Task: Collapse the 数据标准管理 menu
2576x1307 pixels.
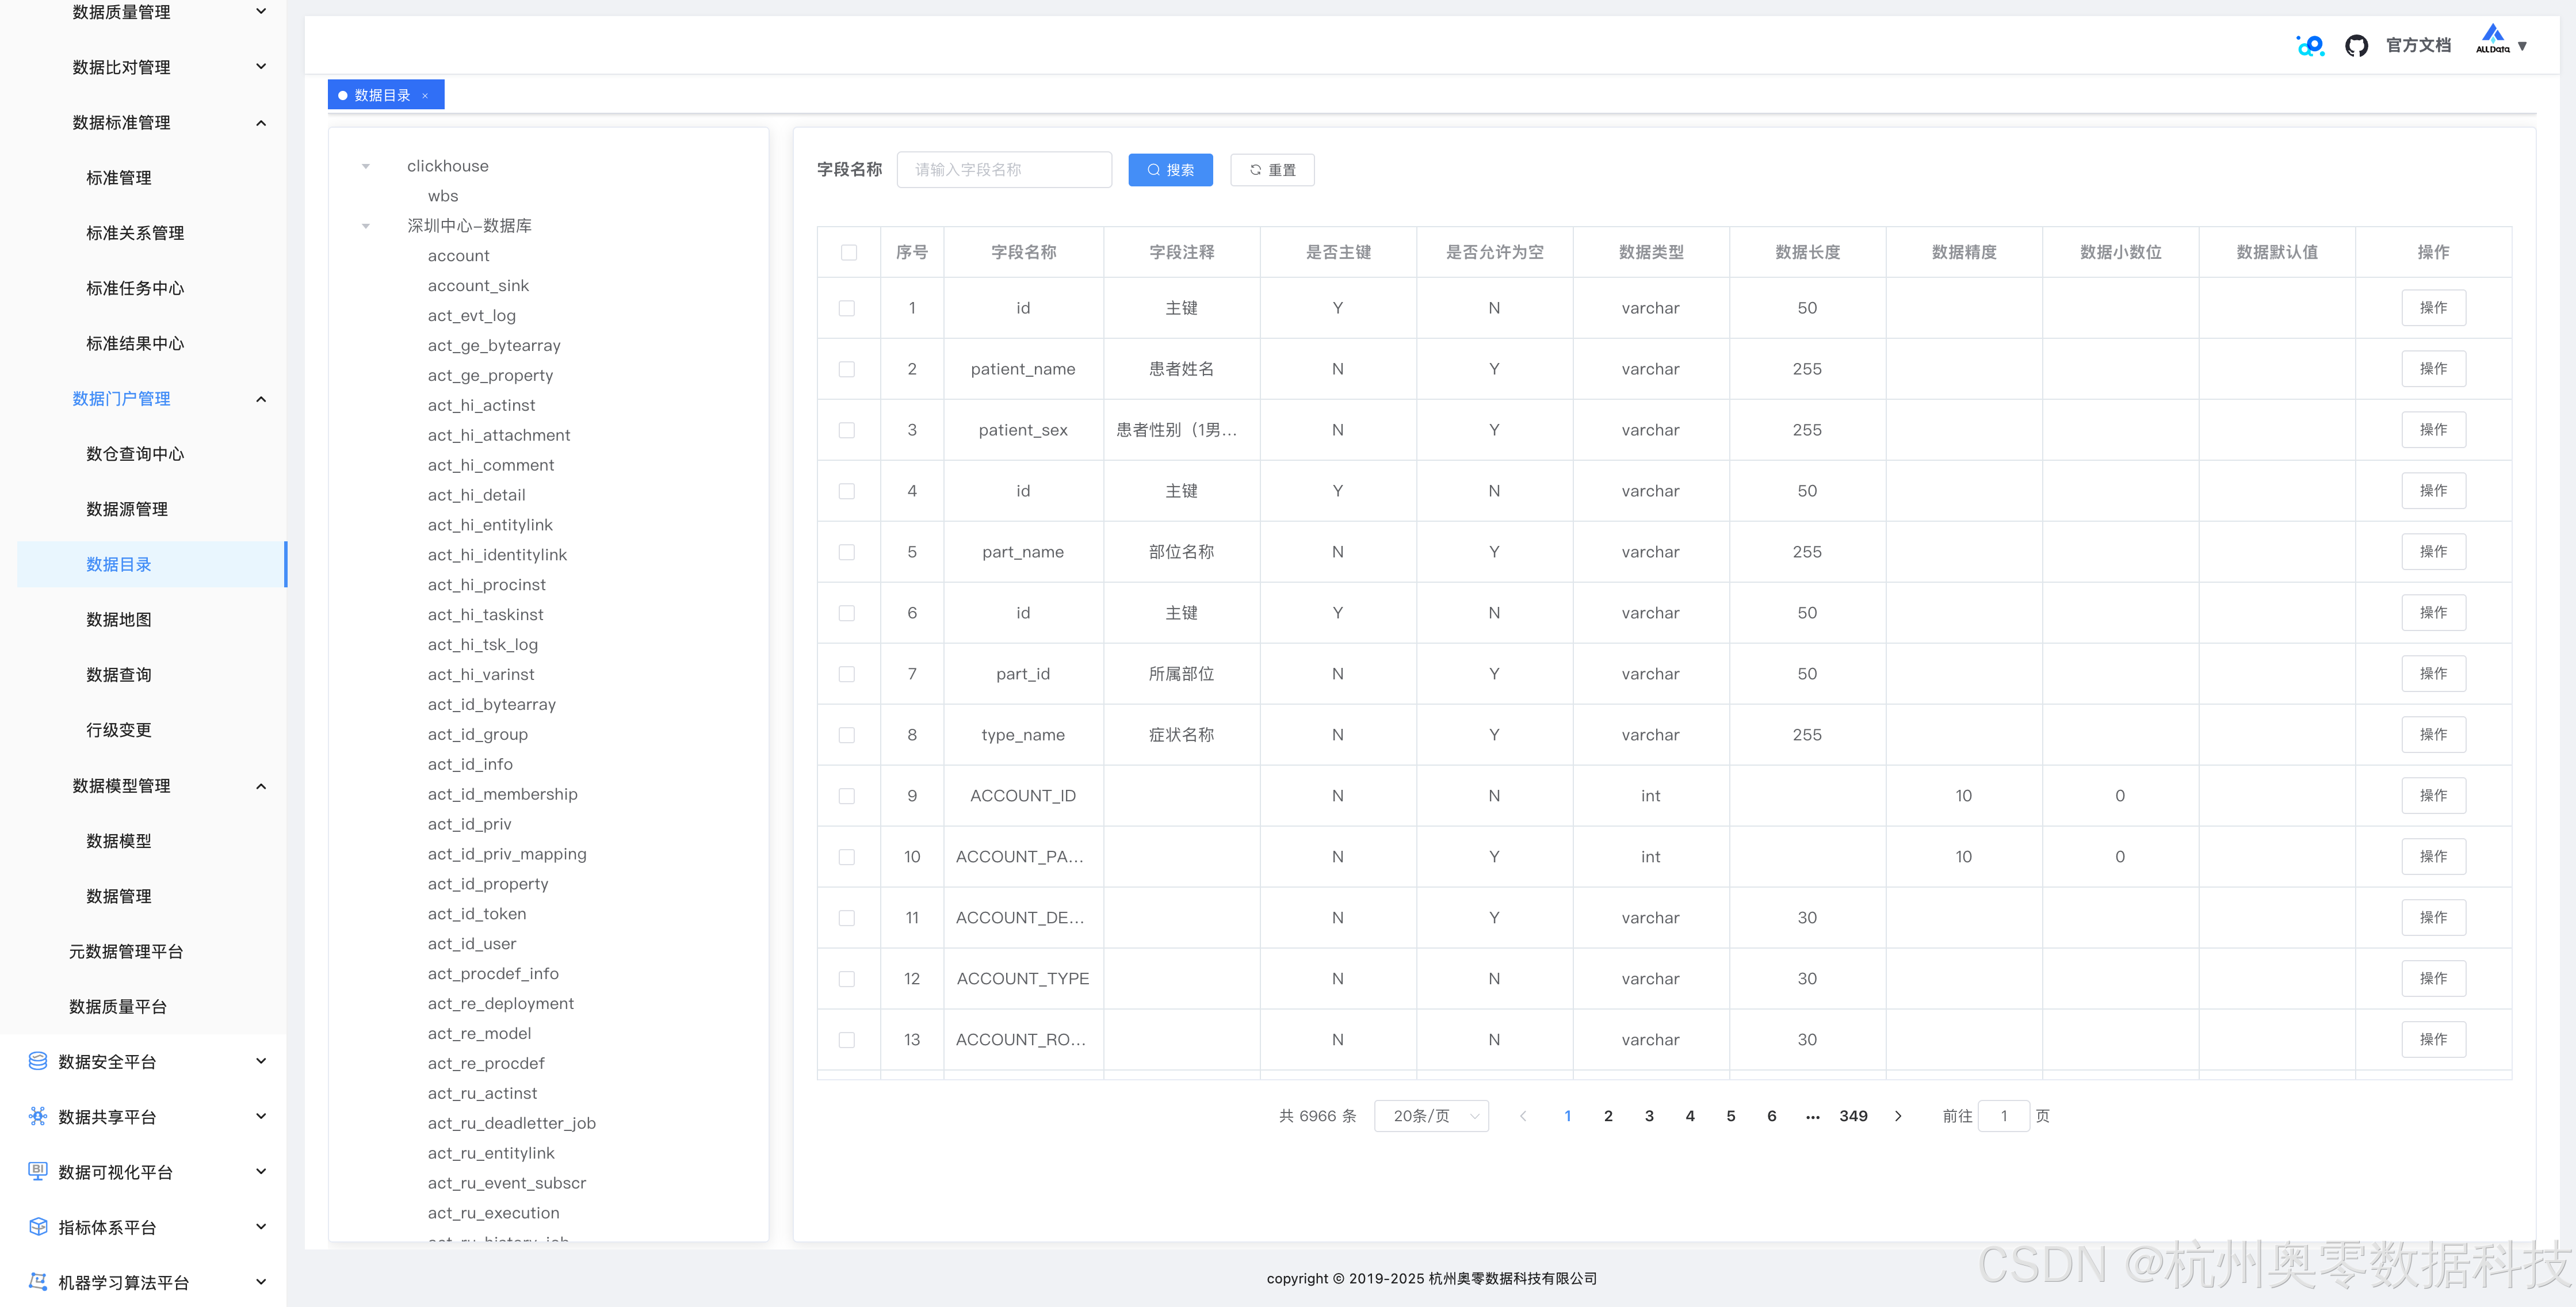Action: (x=261, y=123)
